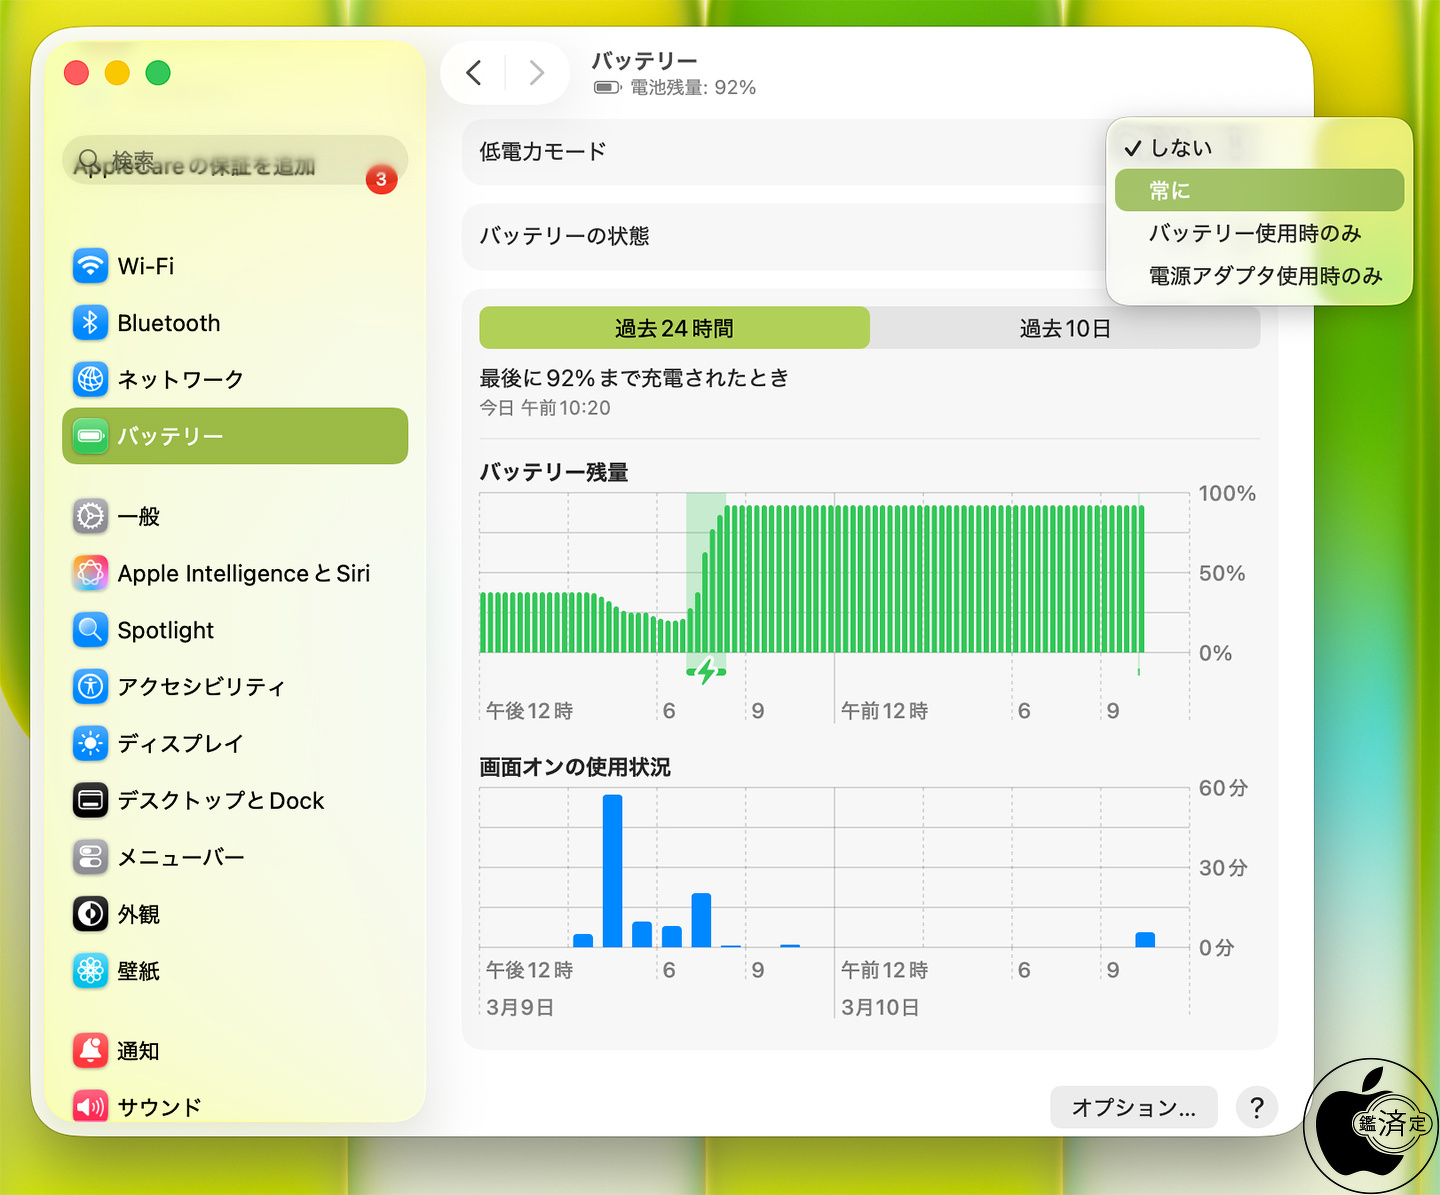Screen dimensions: 1440x1195
Task: Open ネットワーク globe icon
Action: (x=90, y=379)
